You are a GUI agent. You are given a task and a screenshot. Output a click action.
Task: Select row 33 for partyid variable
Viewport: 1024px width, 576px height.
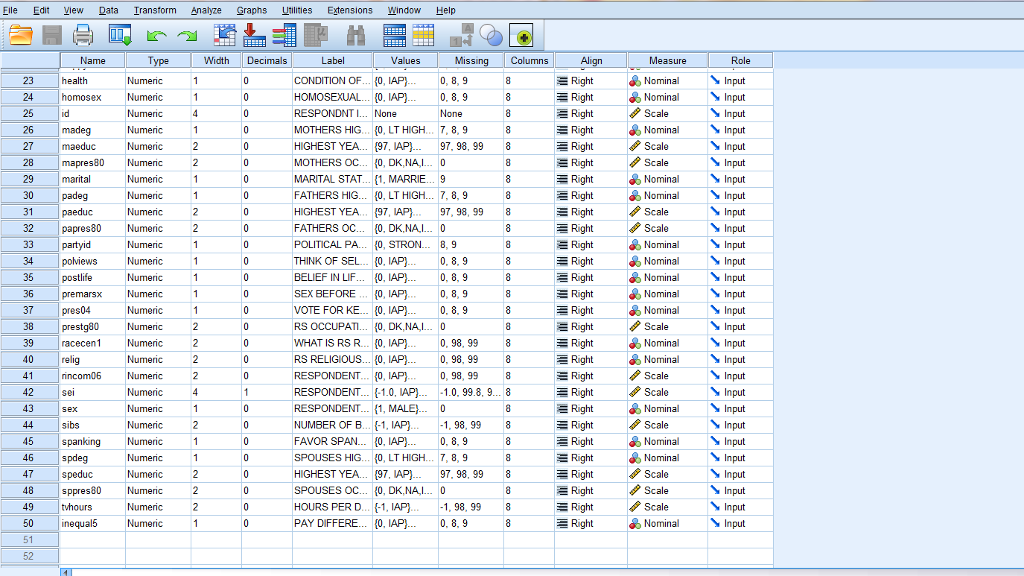click(x=27, y=244)
